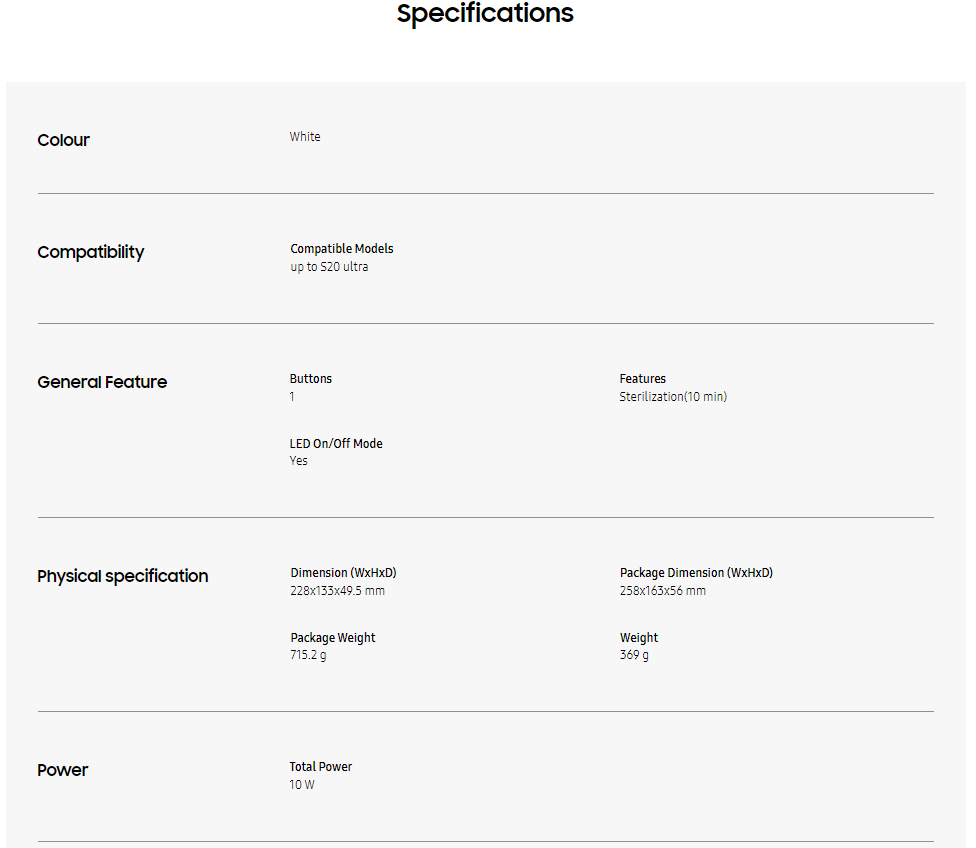The image size is (976, 848).
Task: Select 'up to S20 ultra' text
Action: click(329, 267)
